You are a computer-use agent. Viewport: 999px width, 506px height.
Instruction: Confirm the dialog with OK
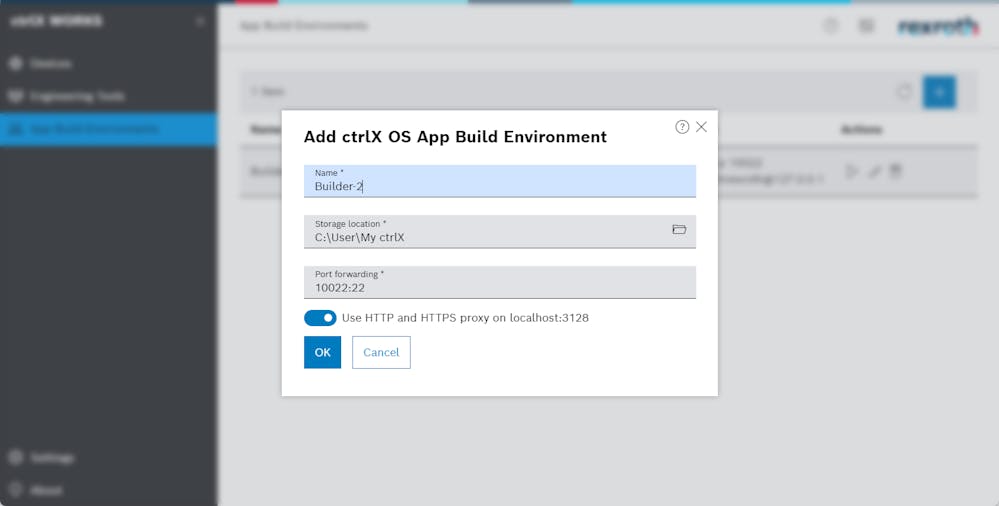point(322,352)
